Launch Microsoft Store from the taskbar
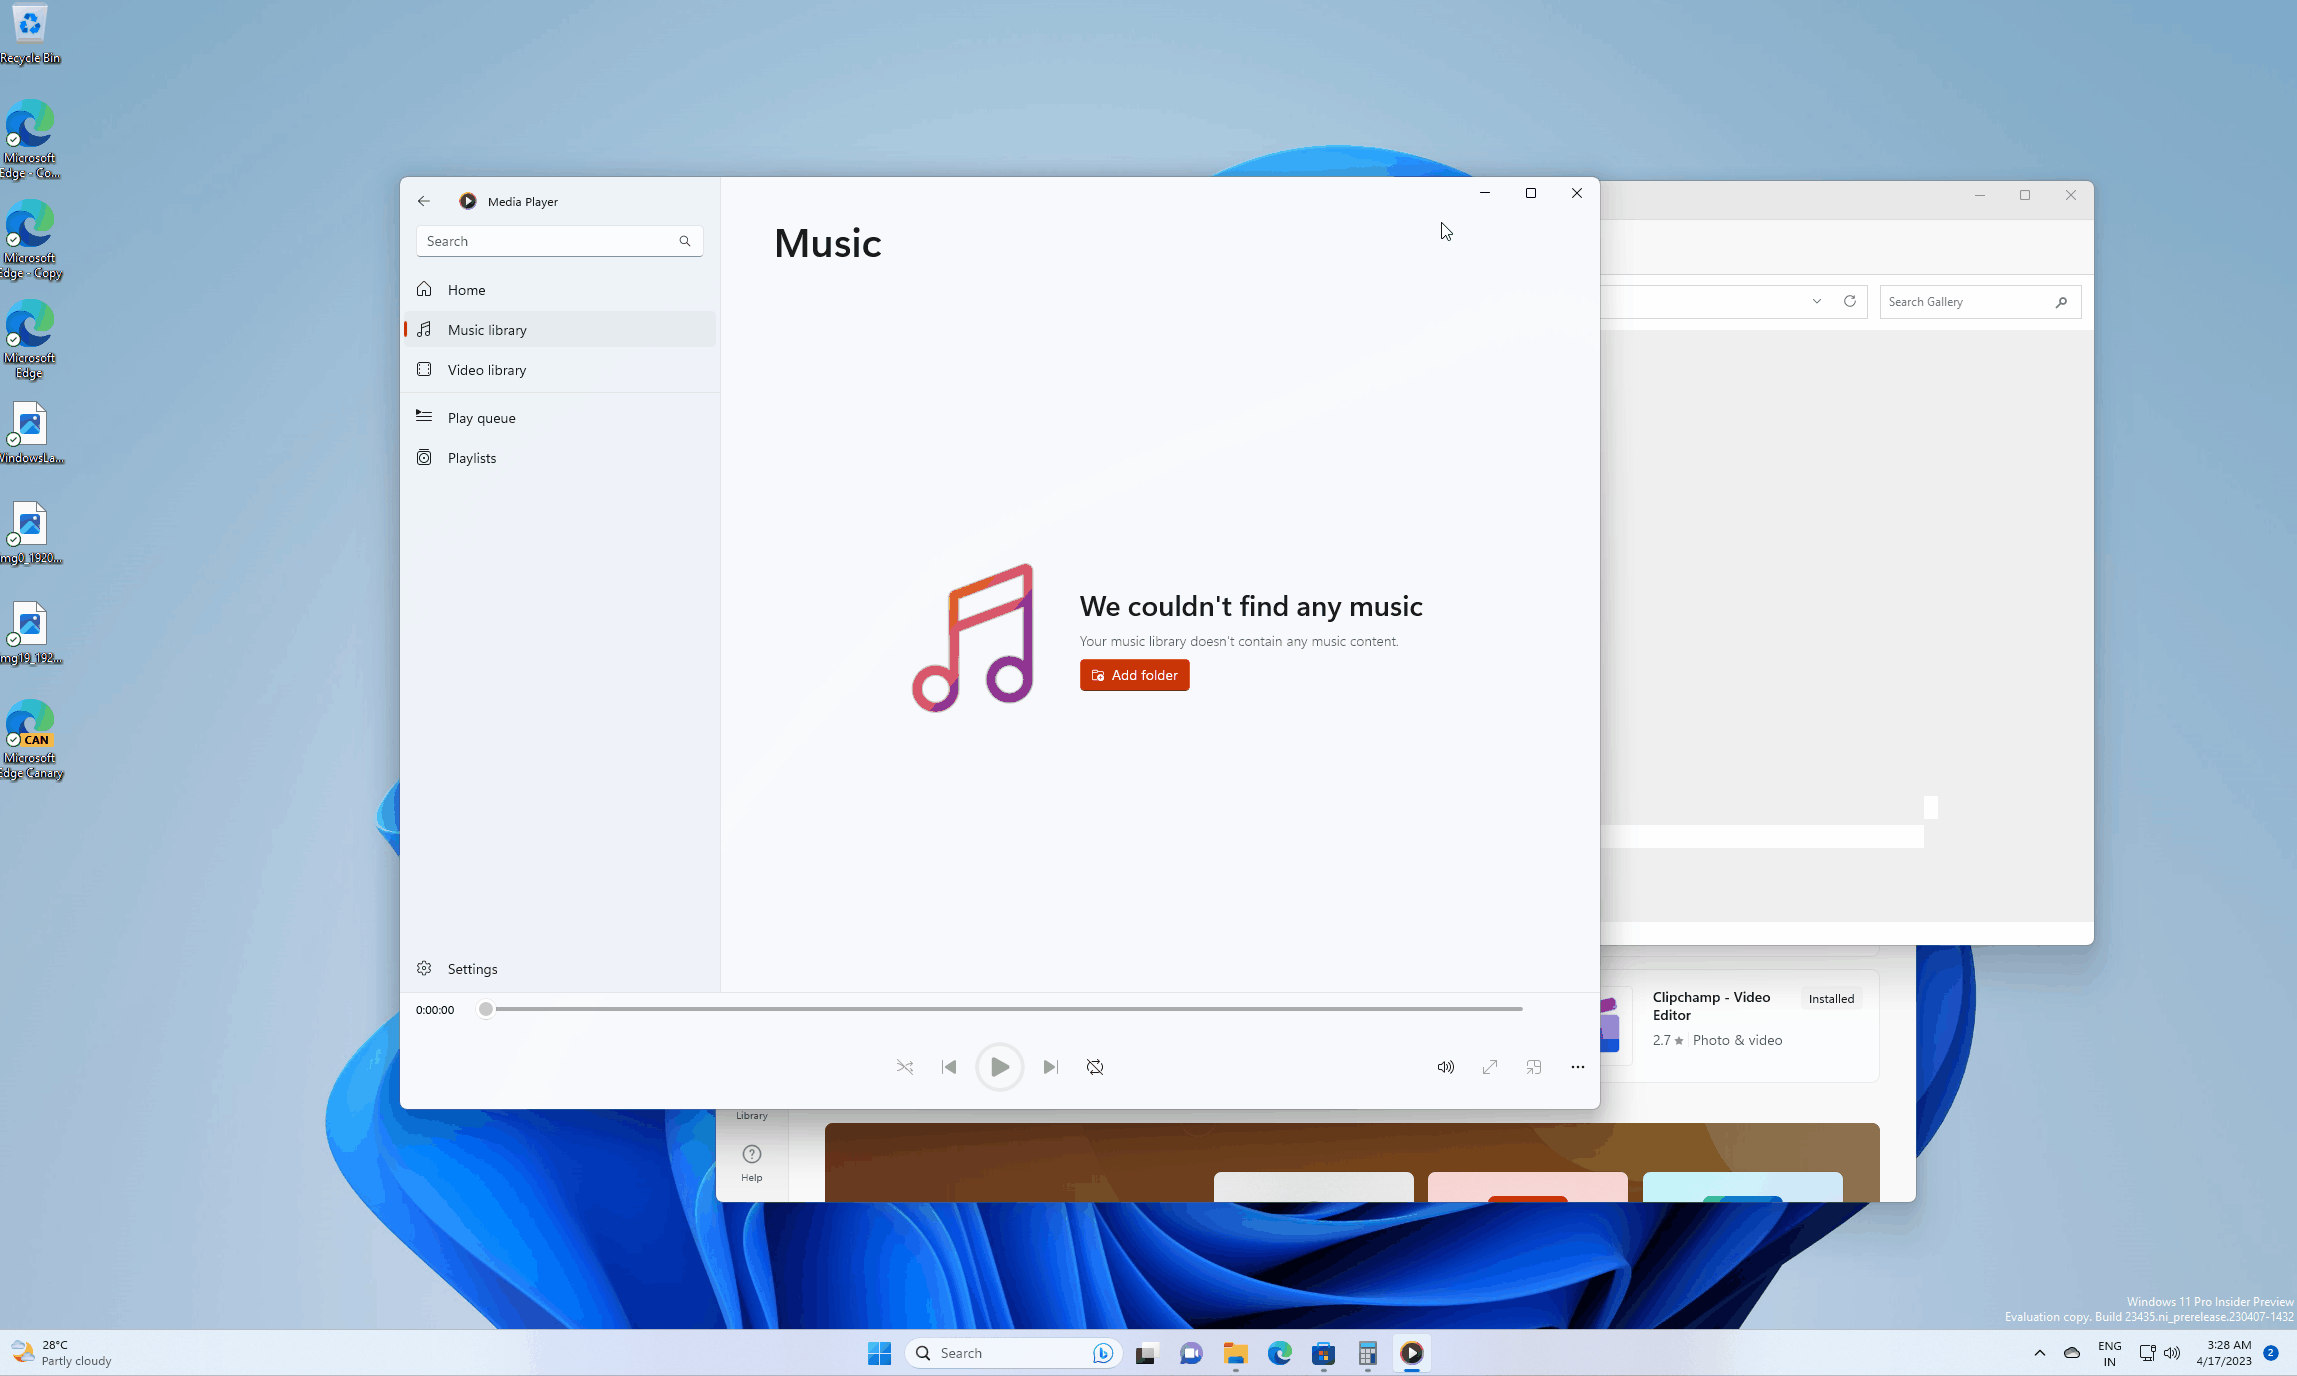 [x=1322, y=1353]
